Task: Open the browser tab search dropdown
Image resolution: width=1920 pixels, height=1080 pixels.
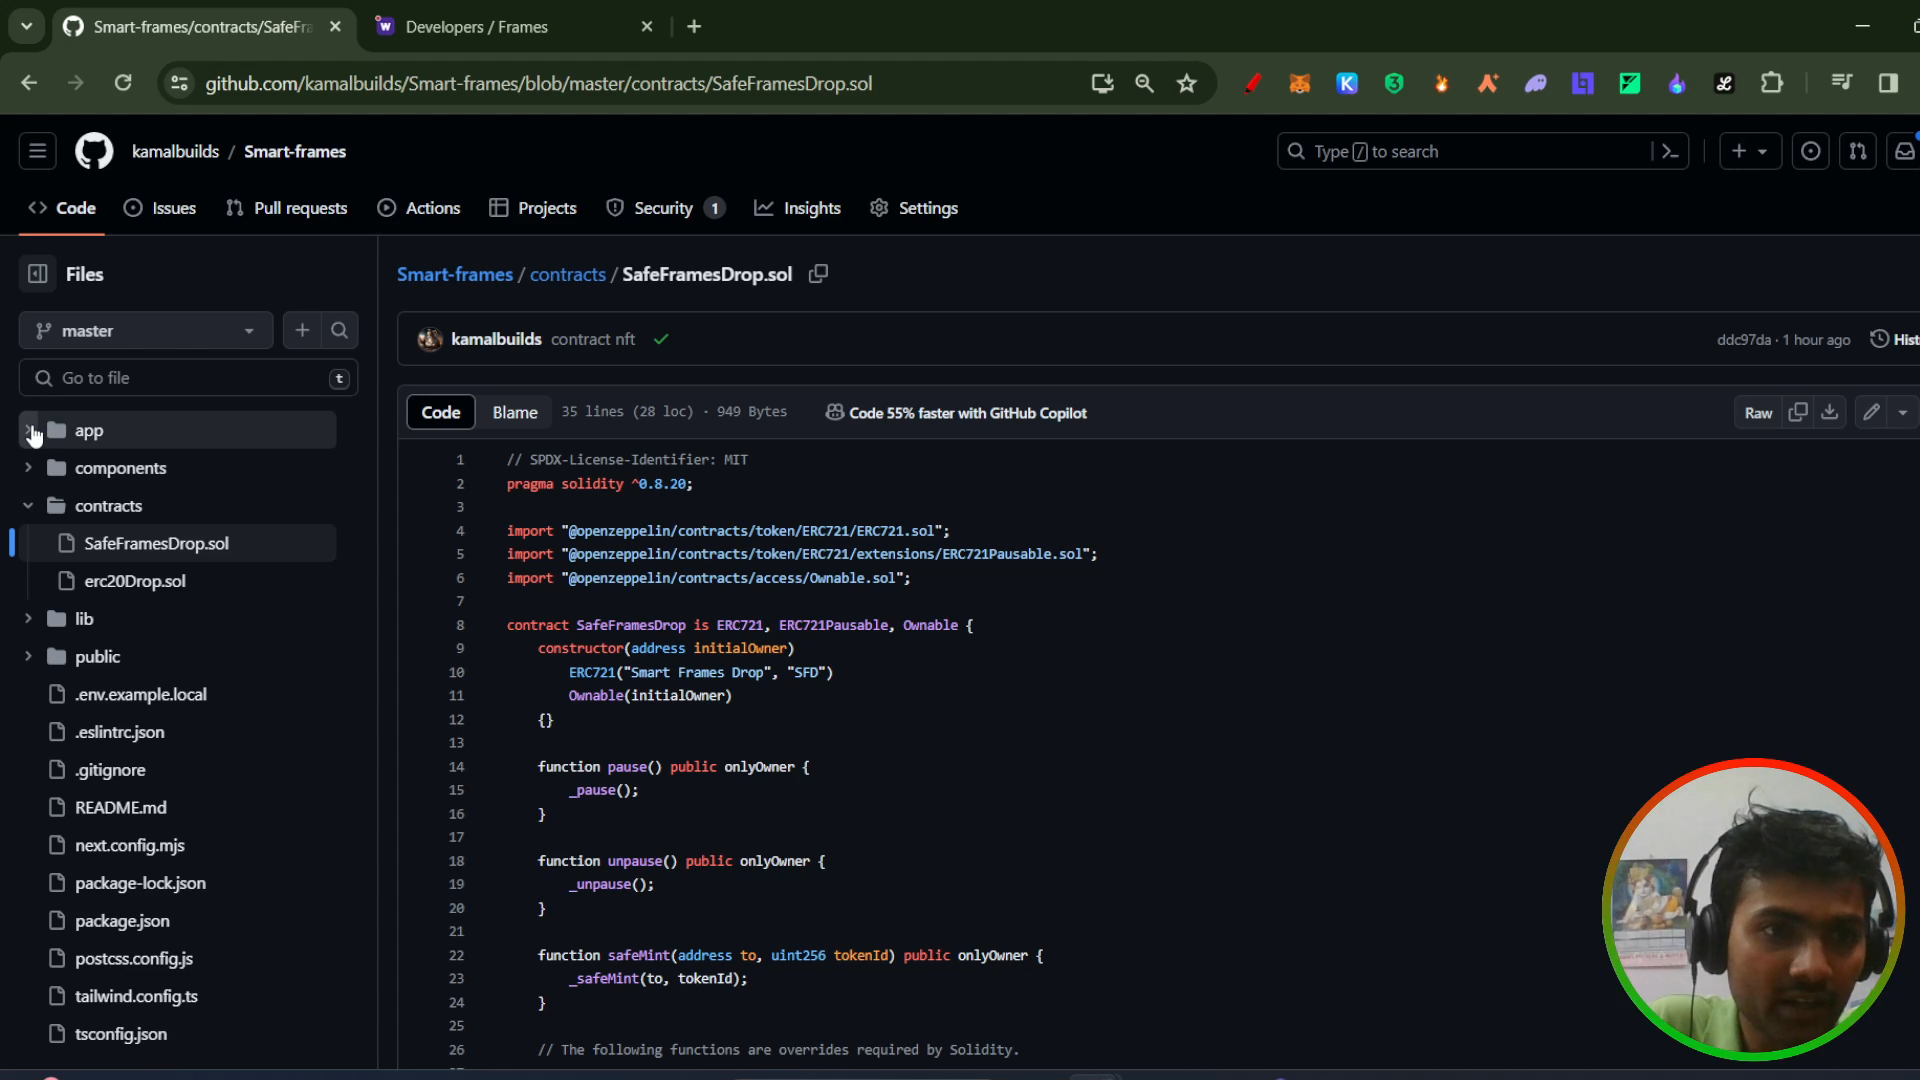Action: [27, 27]
